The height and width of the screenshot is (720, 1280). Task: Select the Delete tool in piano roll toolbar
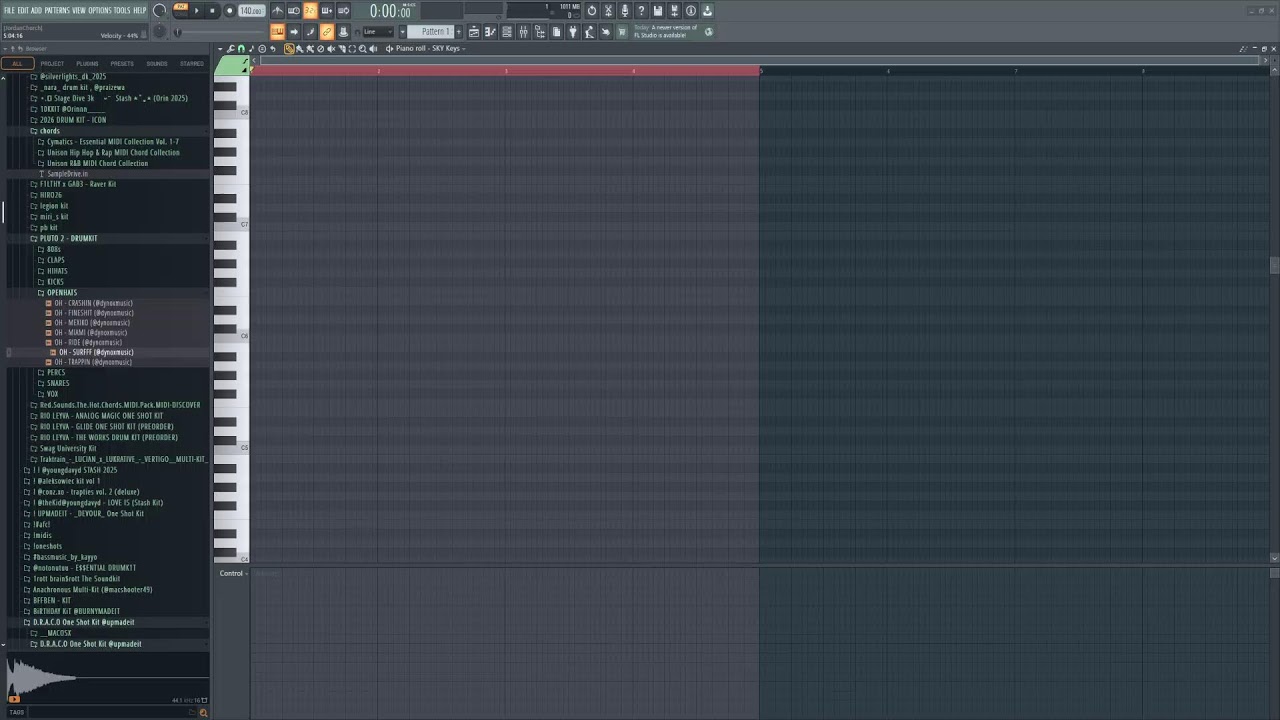(x=320, y=48)
